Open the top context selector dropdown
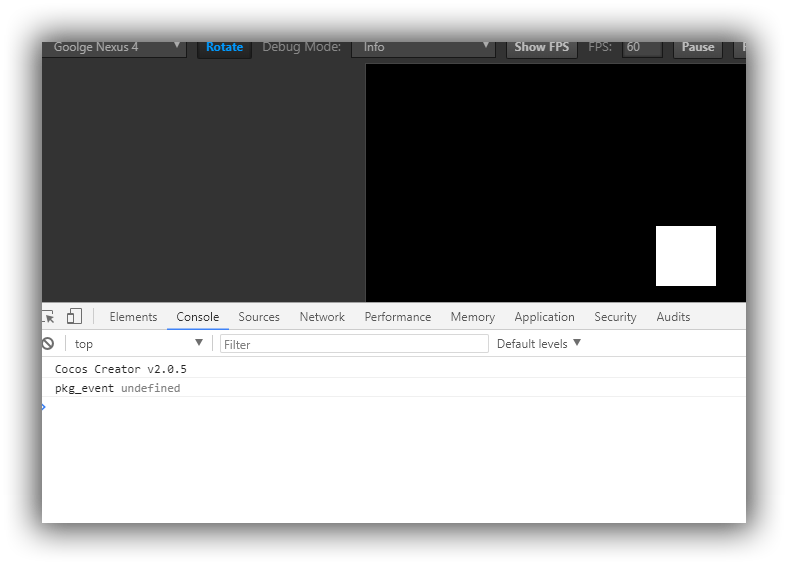Image resolution: width=788 pixels, height=565 pixels. (x=139, y=344)
